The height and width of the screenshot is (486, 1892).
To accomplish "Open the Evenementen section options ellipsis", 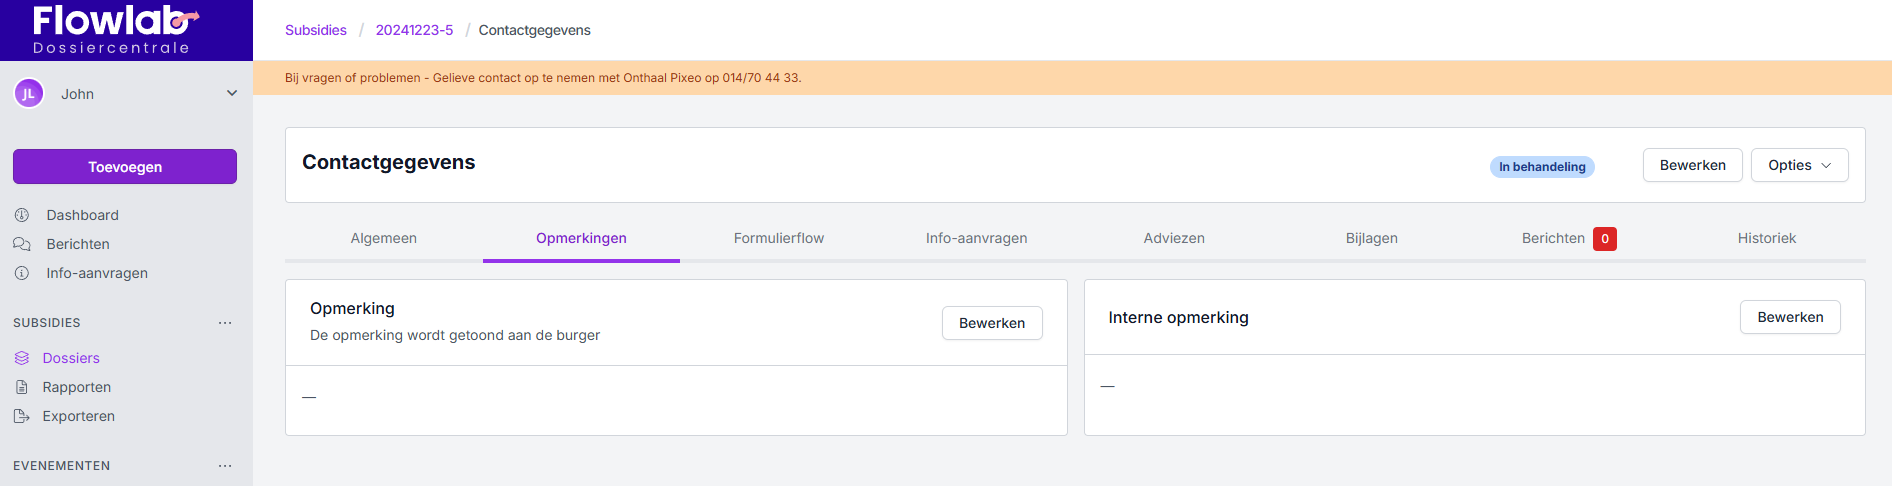I will (x=225, y=466).
